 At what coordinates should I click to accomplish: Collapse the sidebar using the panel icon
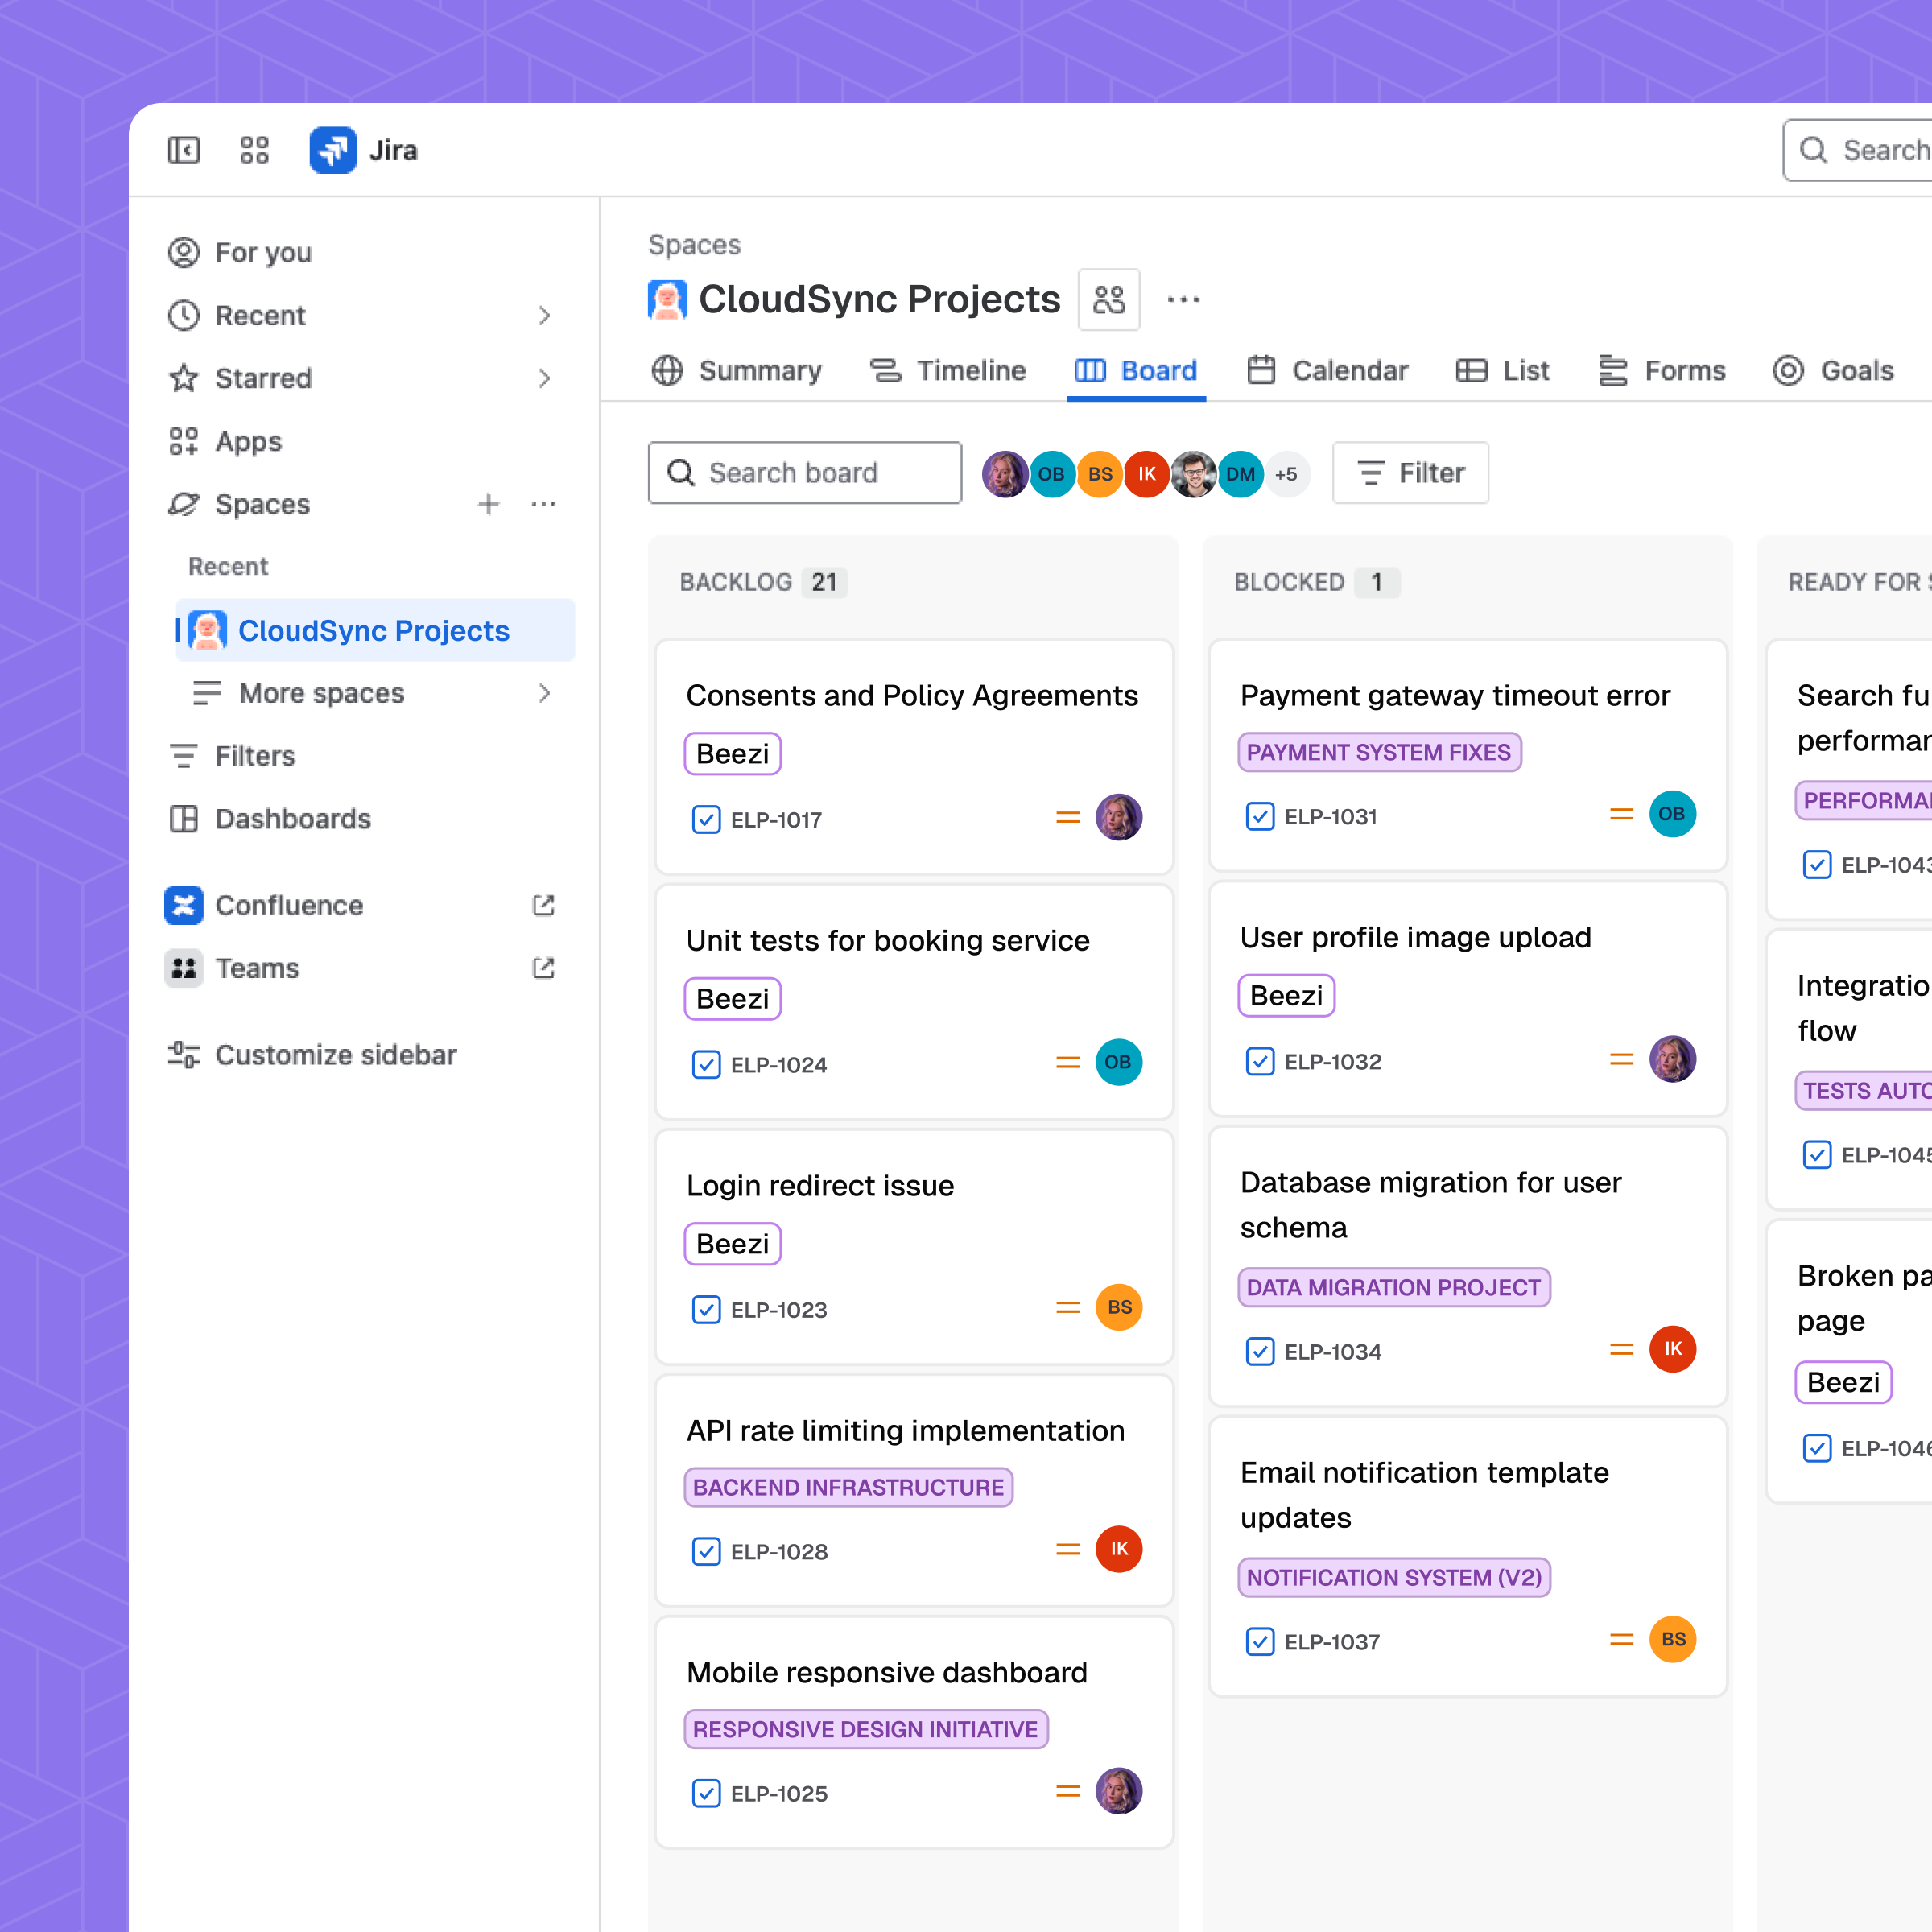coord(183,150)
